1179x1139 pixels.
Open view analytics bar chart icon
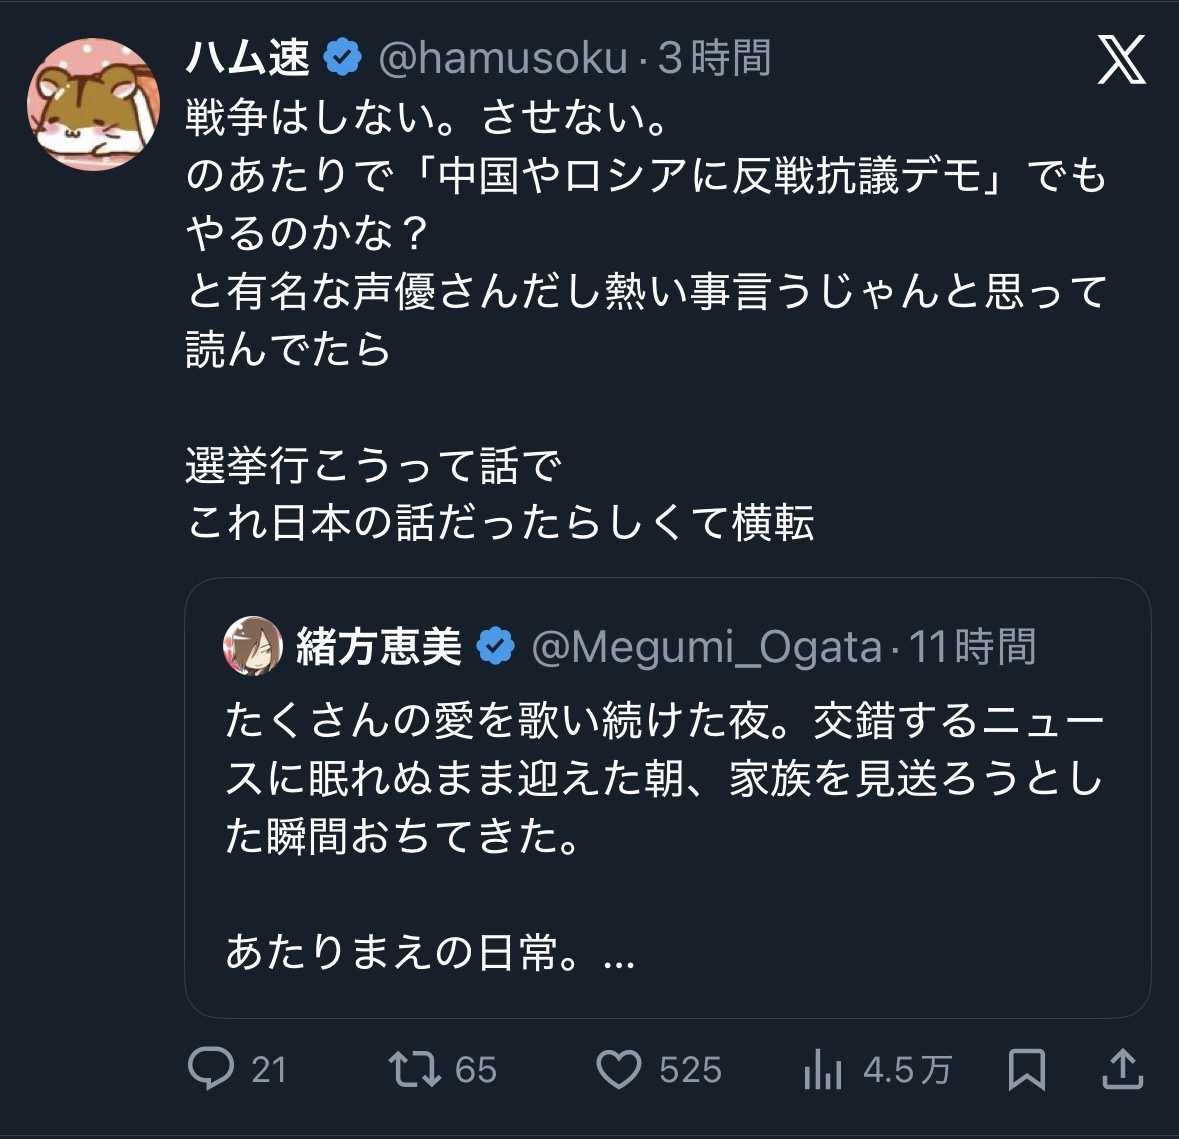(x=822, y=1070)
